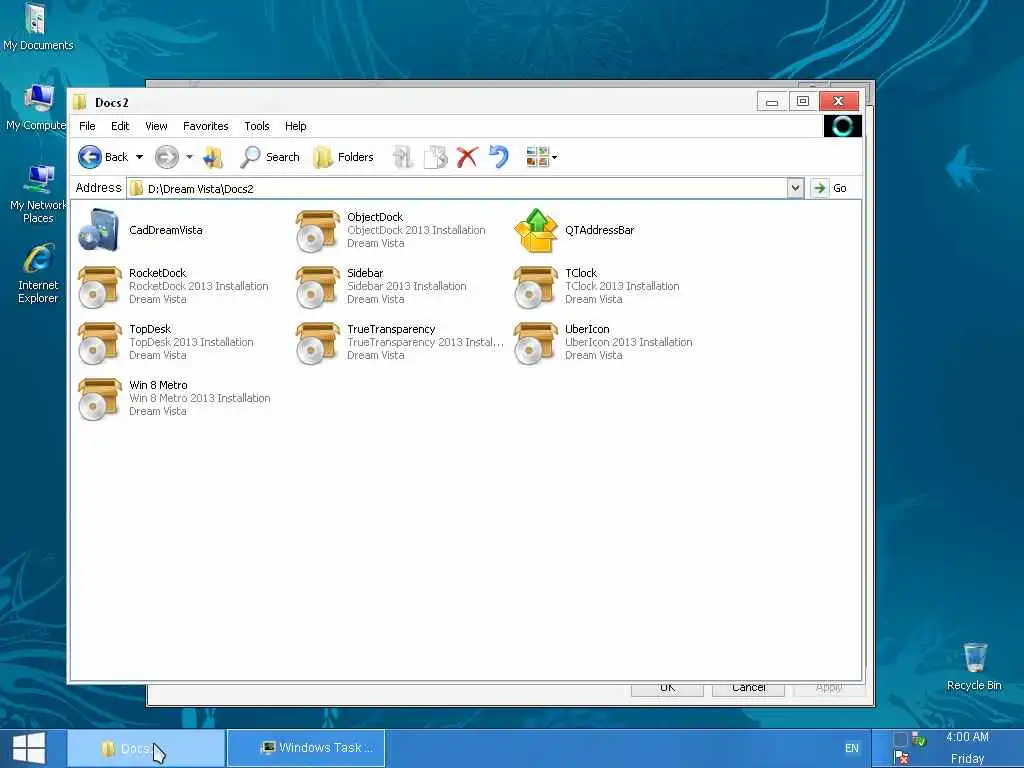Click the address bar path field
The height and width of the screenshot is (768, 1024).
pyautogui.click(x=457, y=189)
